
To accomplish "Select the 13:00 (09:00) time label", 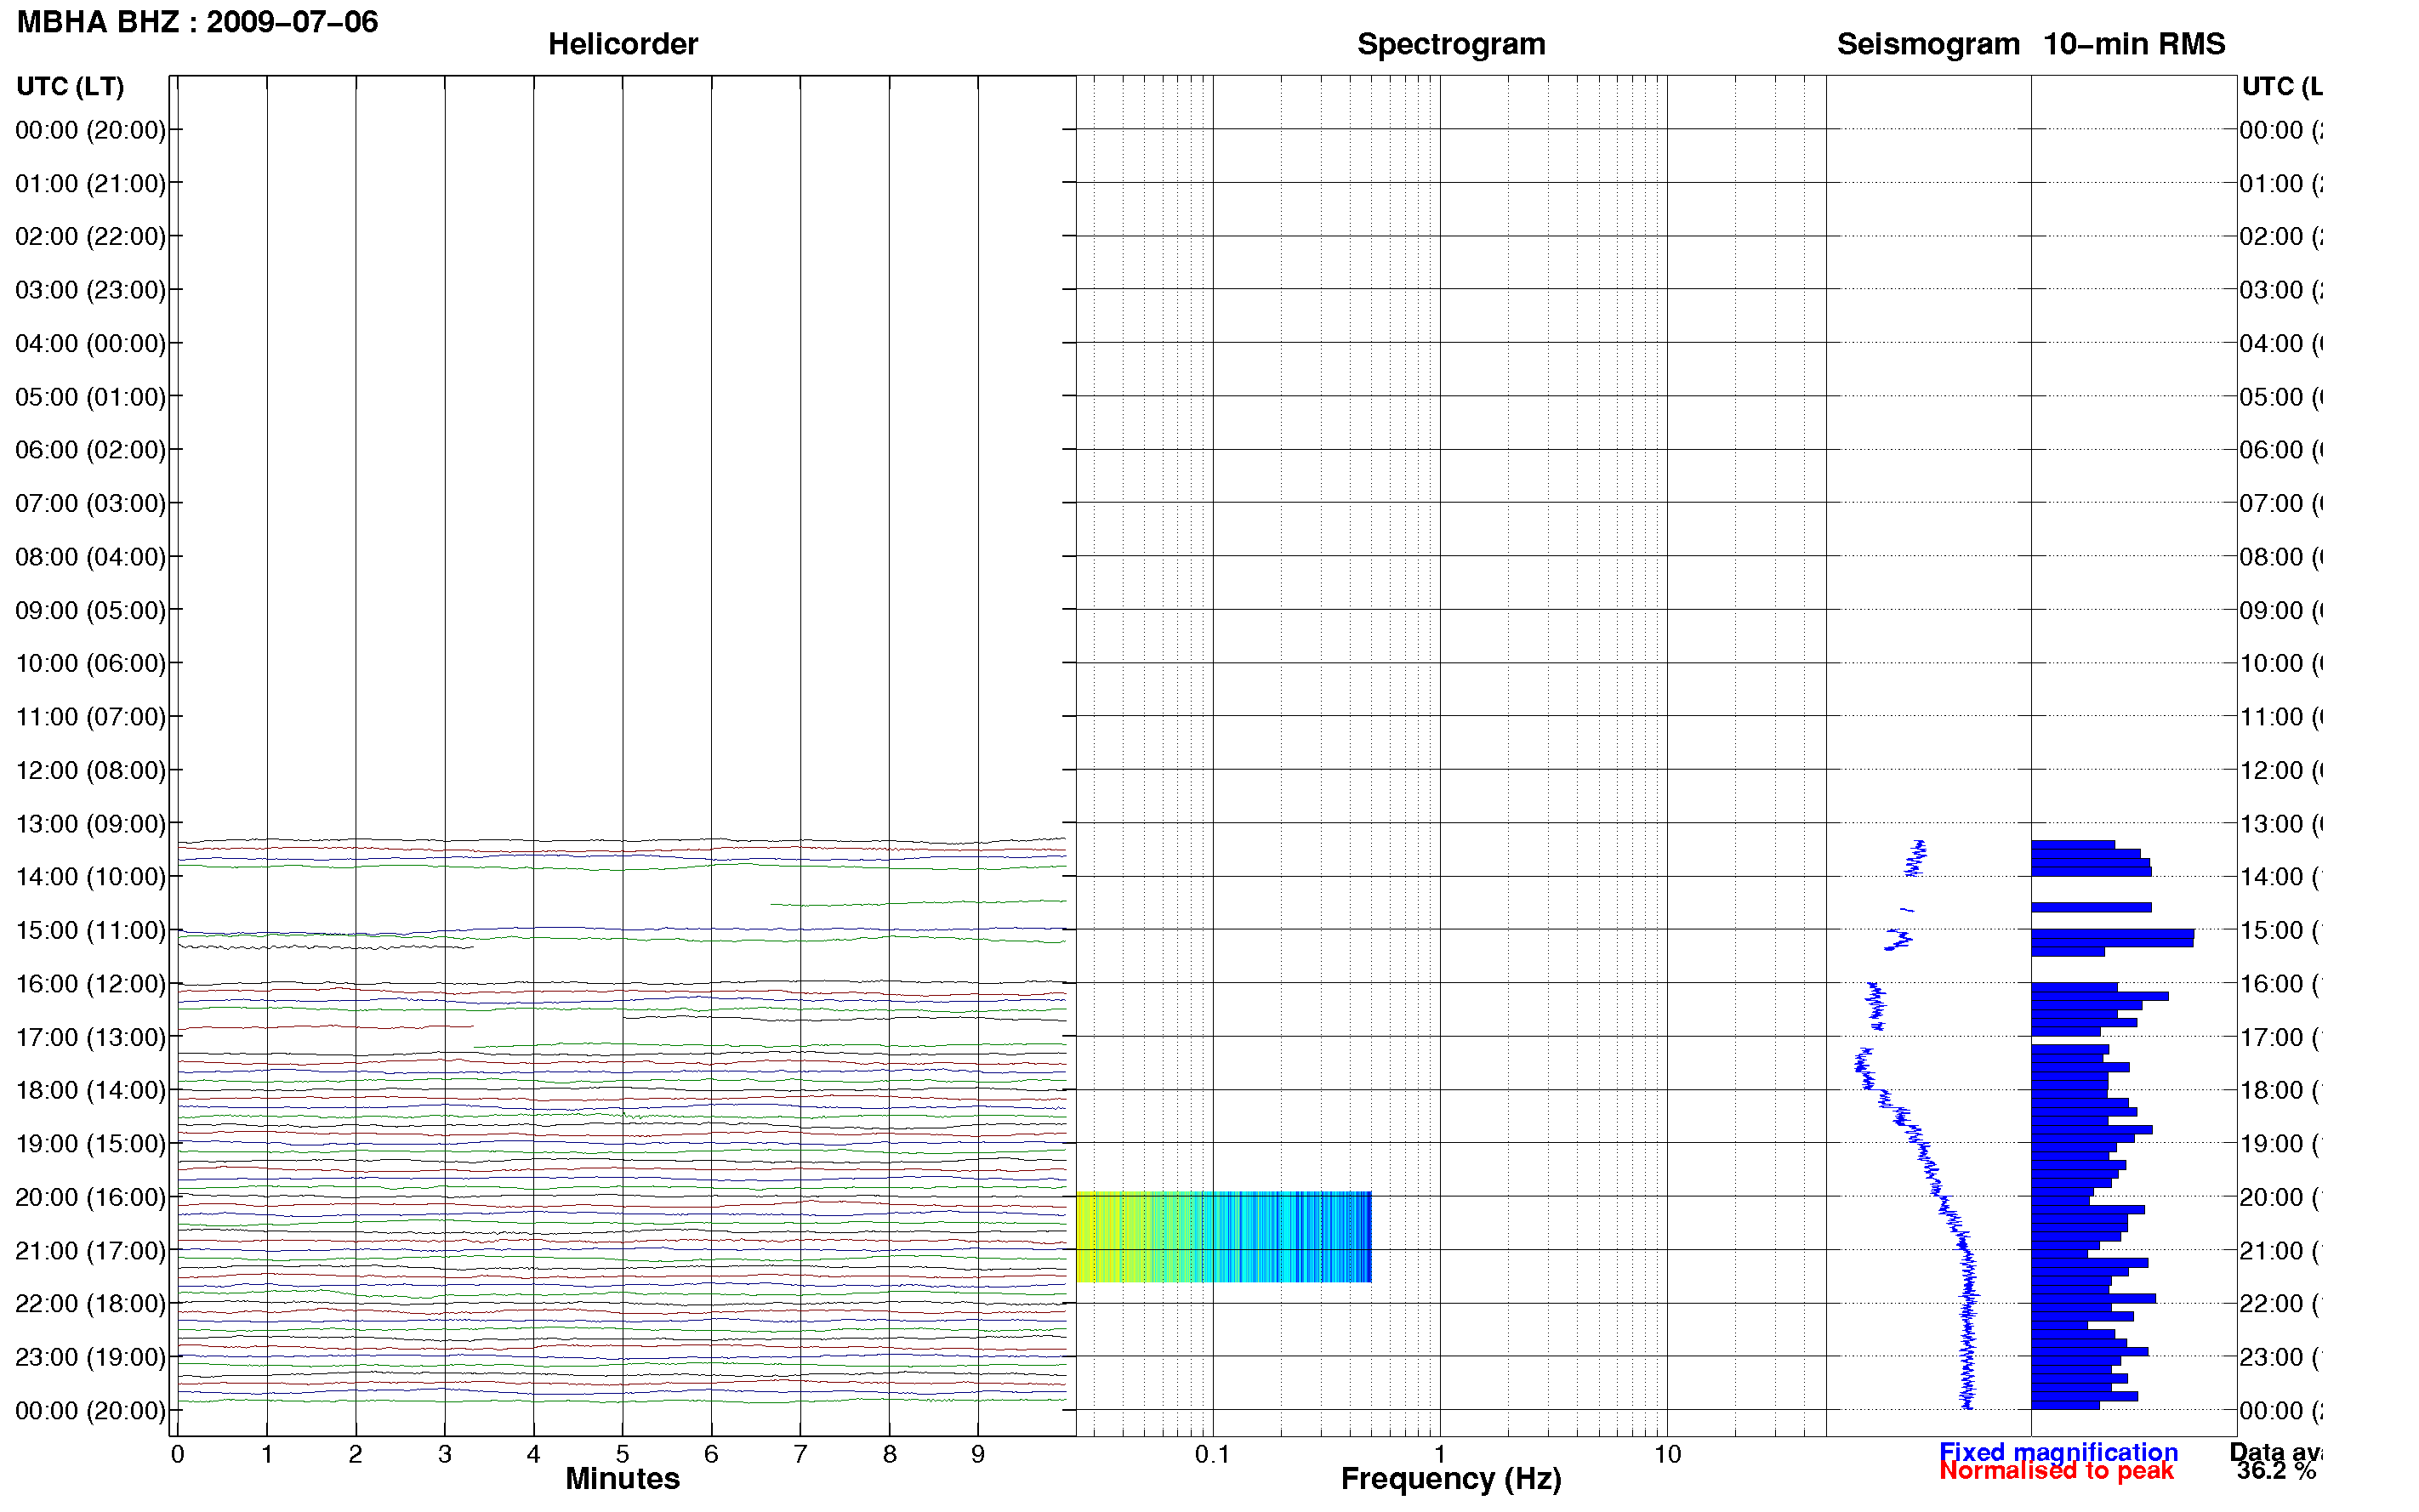I will (x=90, y=823).
